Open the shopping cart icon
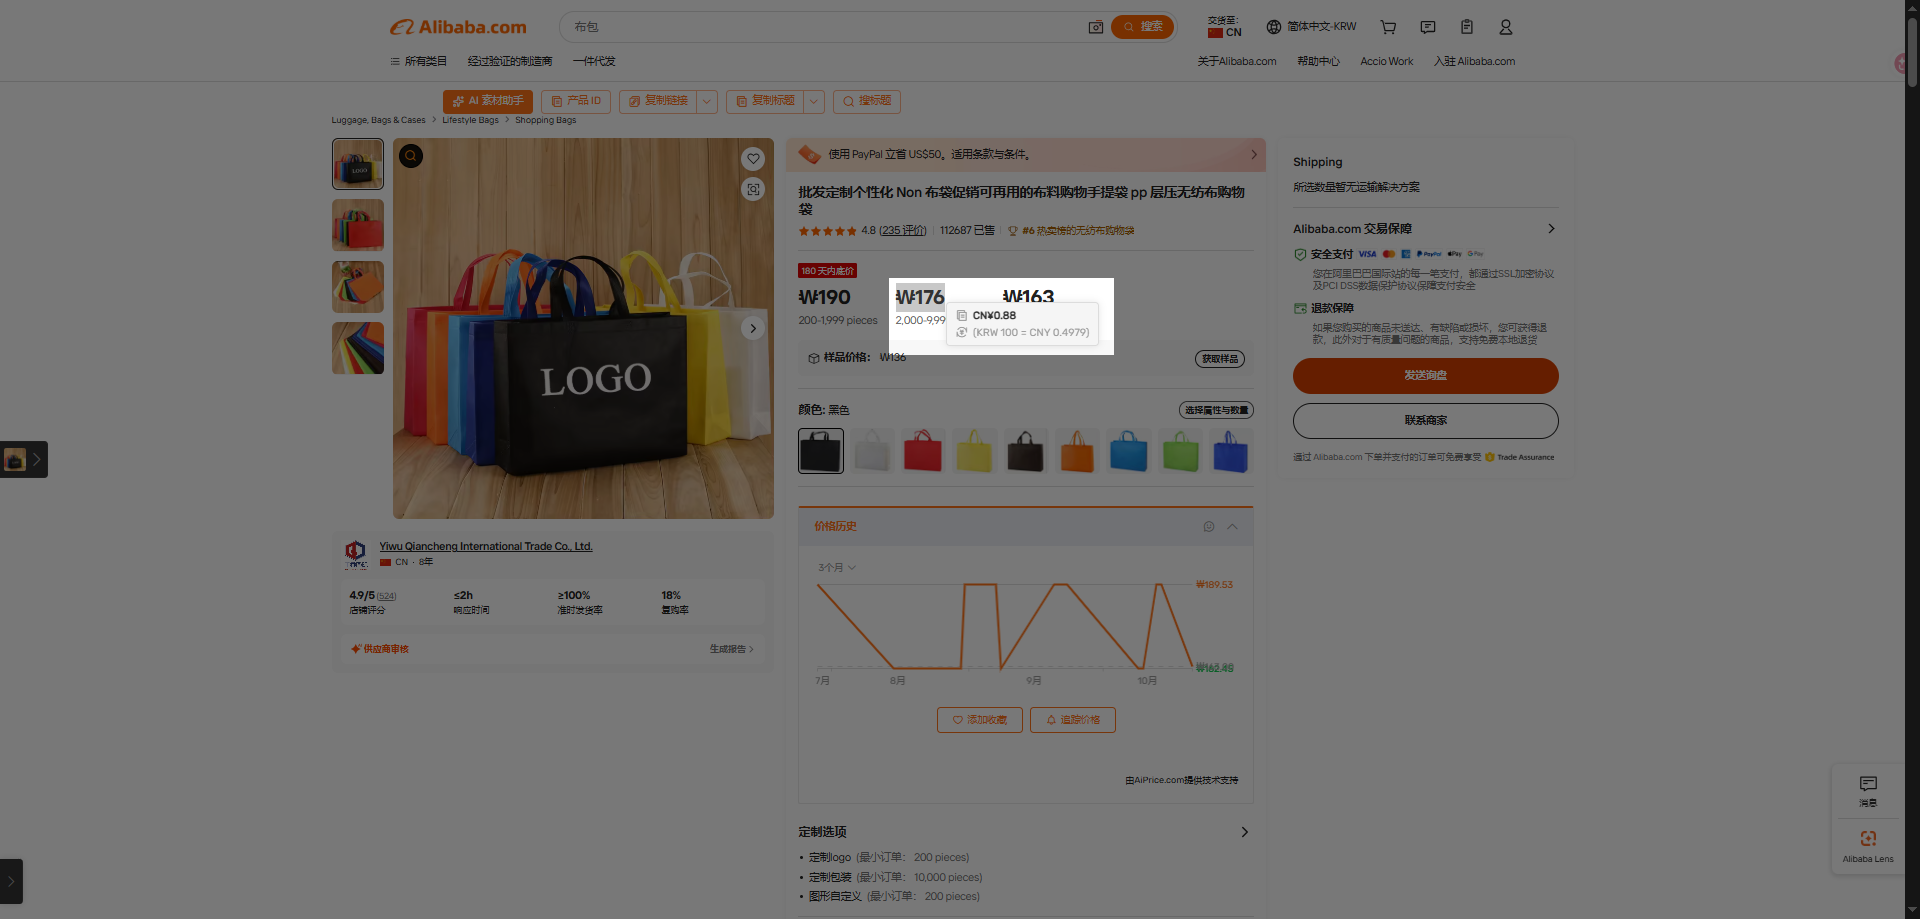 click(1388, 27)
